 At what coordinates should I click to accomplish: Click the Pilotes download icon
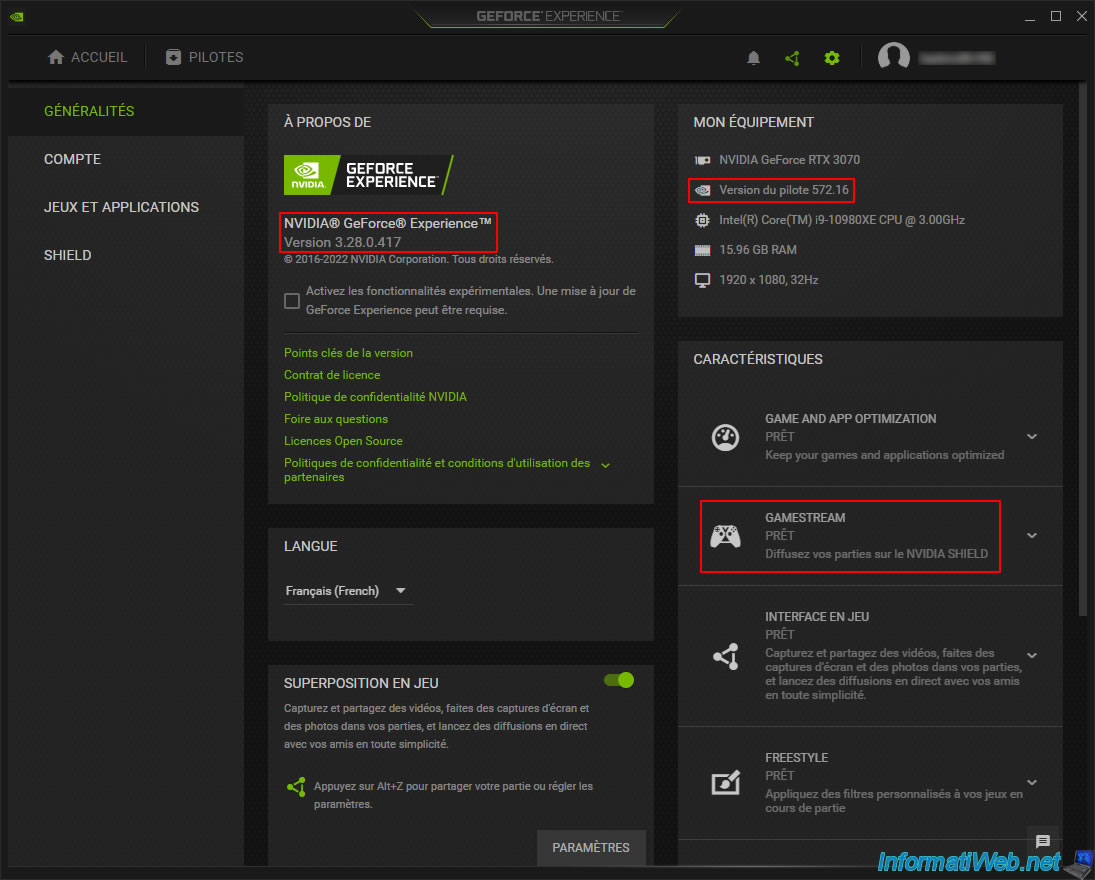click(173, 57)
